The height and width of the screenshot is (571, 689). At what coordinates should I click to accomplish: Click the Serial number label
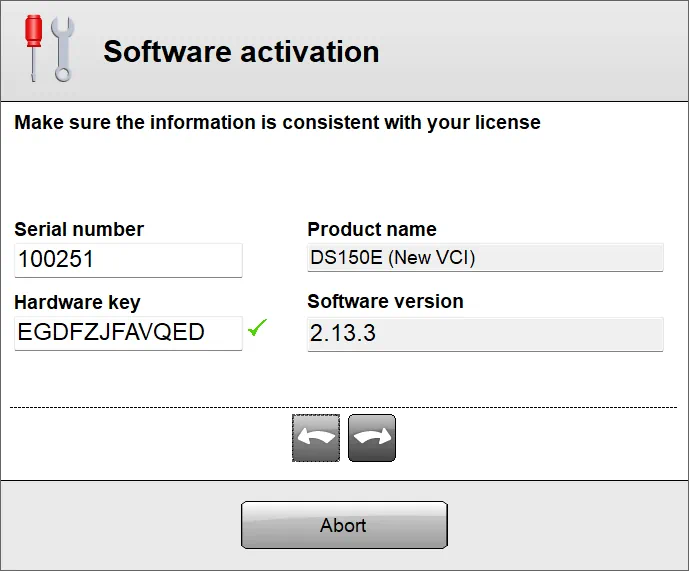(79, 229)
